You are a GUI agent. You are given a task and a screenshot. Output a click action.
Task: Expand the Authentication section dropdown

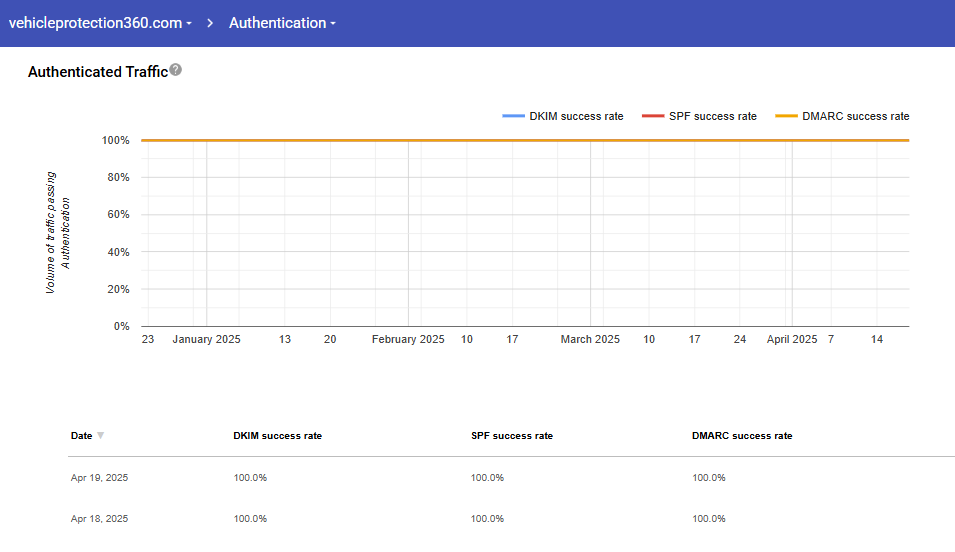coord(282,23)
